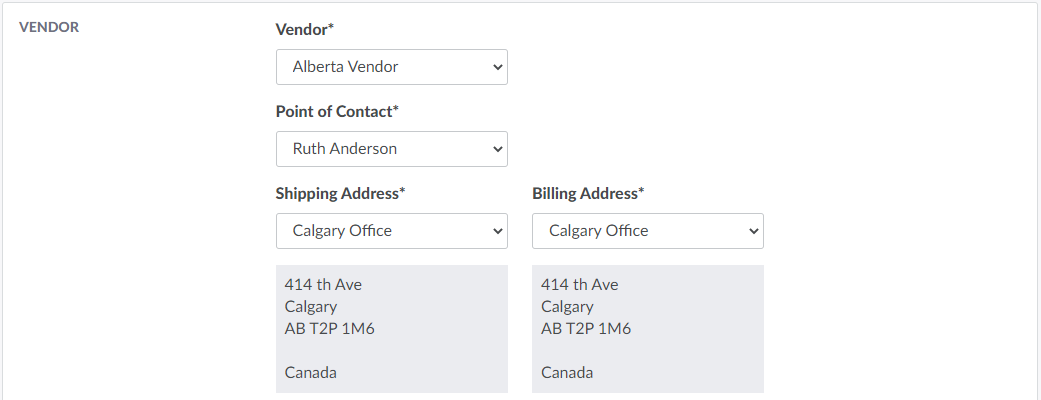The width and height of the screenshot is (1041, 400).
Task: Click Calgary line in the billing address box
Action: 567,307
